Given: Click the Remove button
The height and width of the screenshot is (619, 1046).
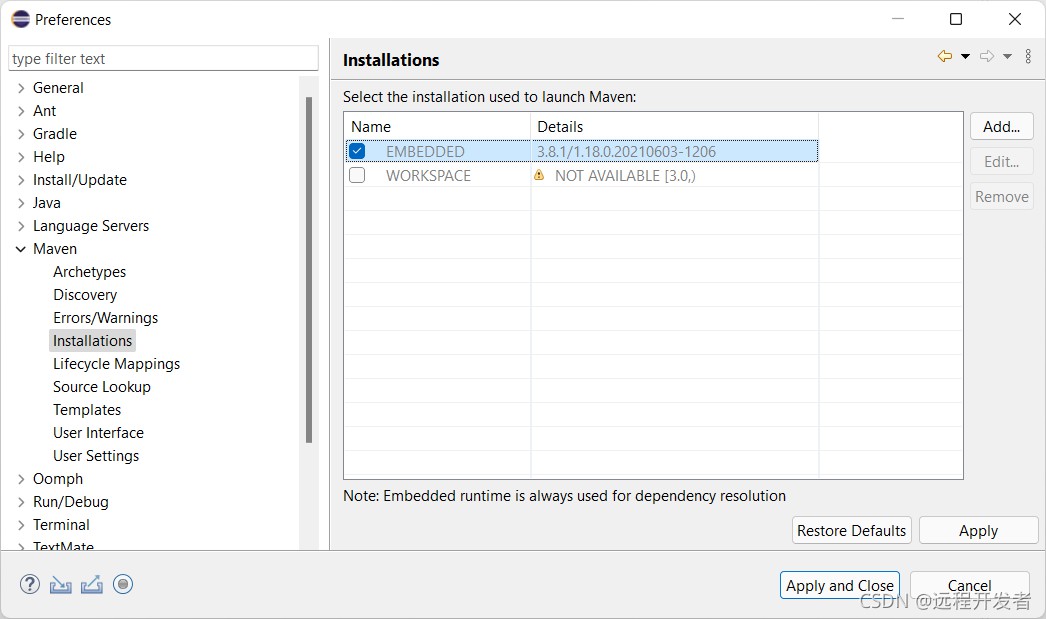Looking at the screenshot, I should 1001,197.
